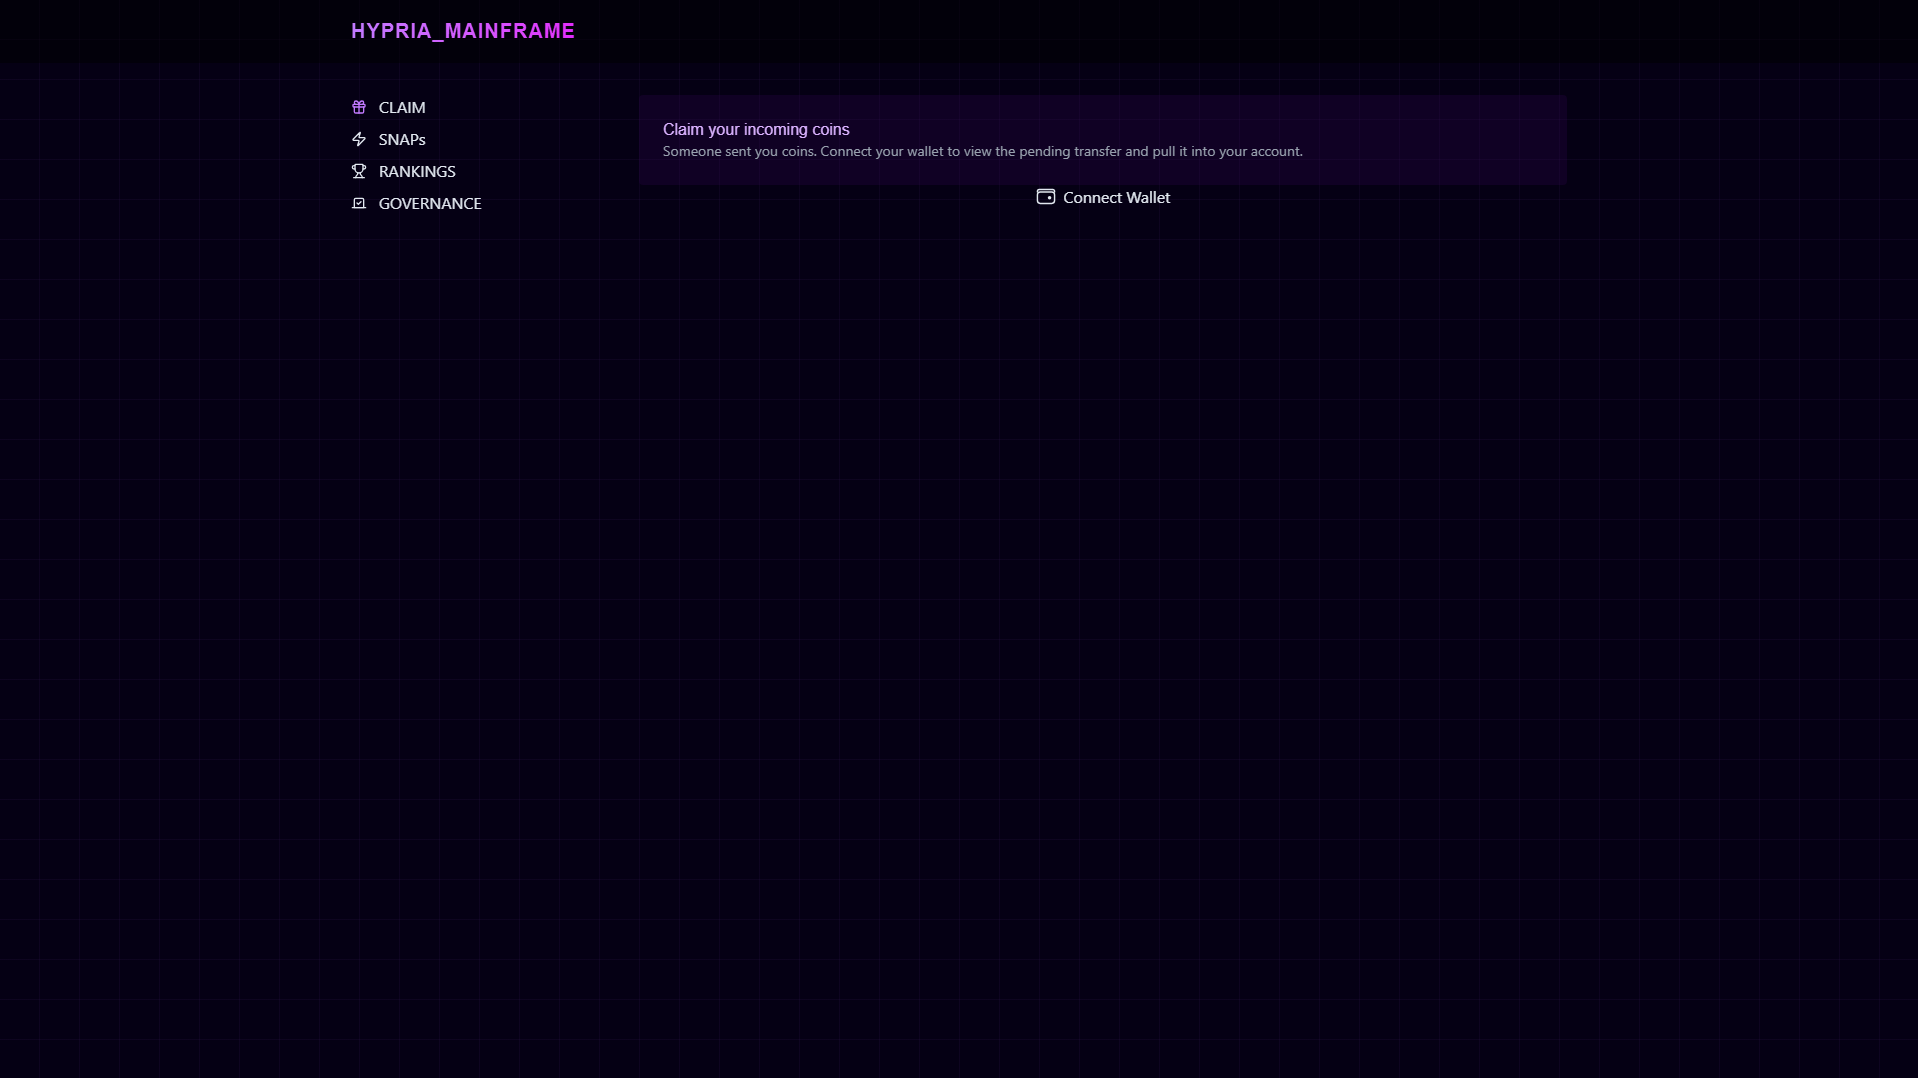This screenshot has height=1078, width=1918.
Task: Click the trophy icon beside RANKINGS
Action: 359,171
